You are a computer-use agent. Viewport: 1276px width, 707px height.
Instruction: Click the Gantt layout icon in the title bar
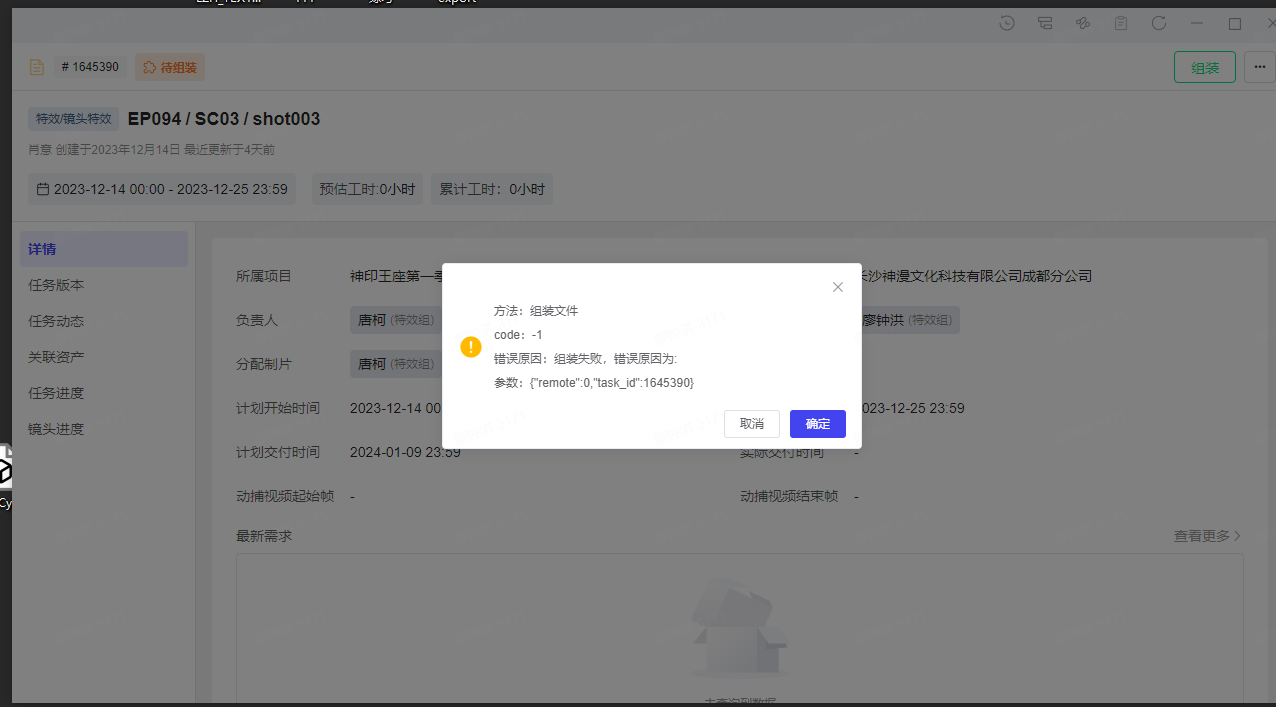pyautogui.click(x=1045, y=23)
